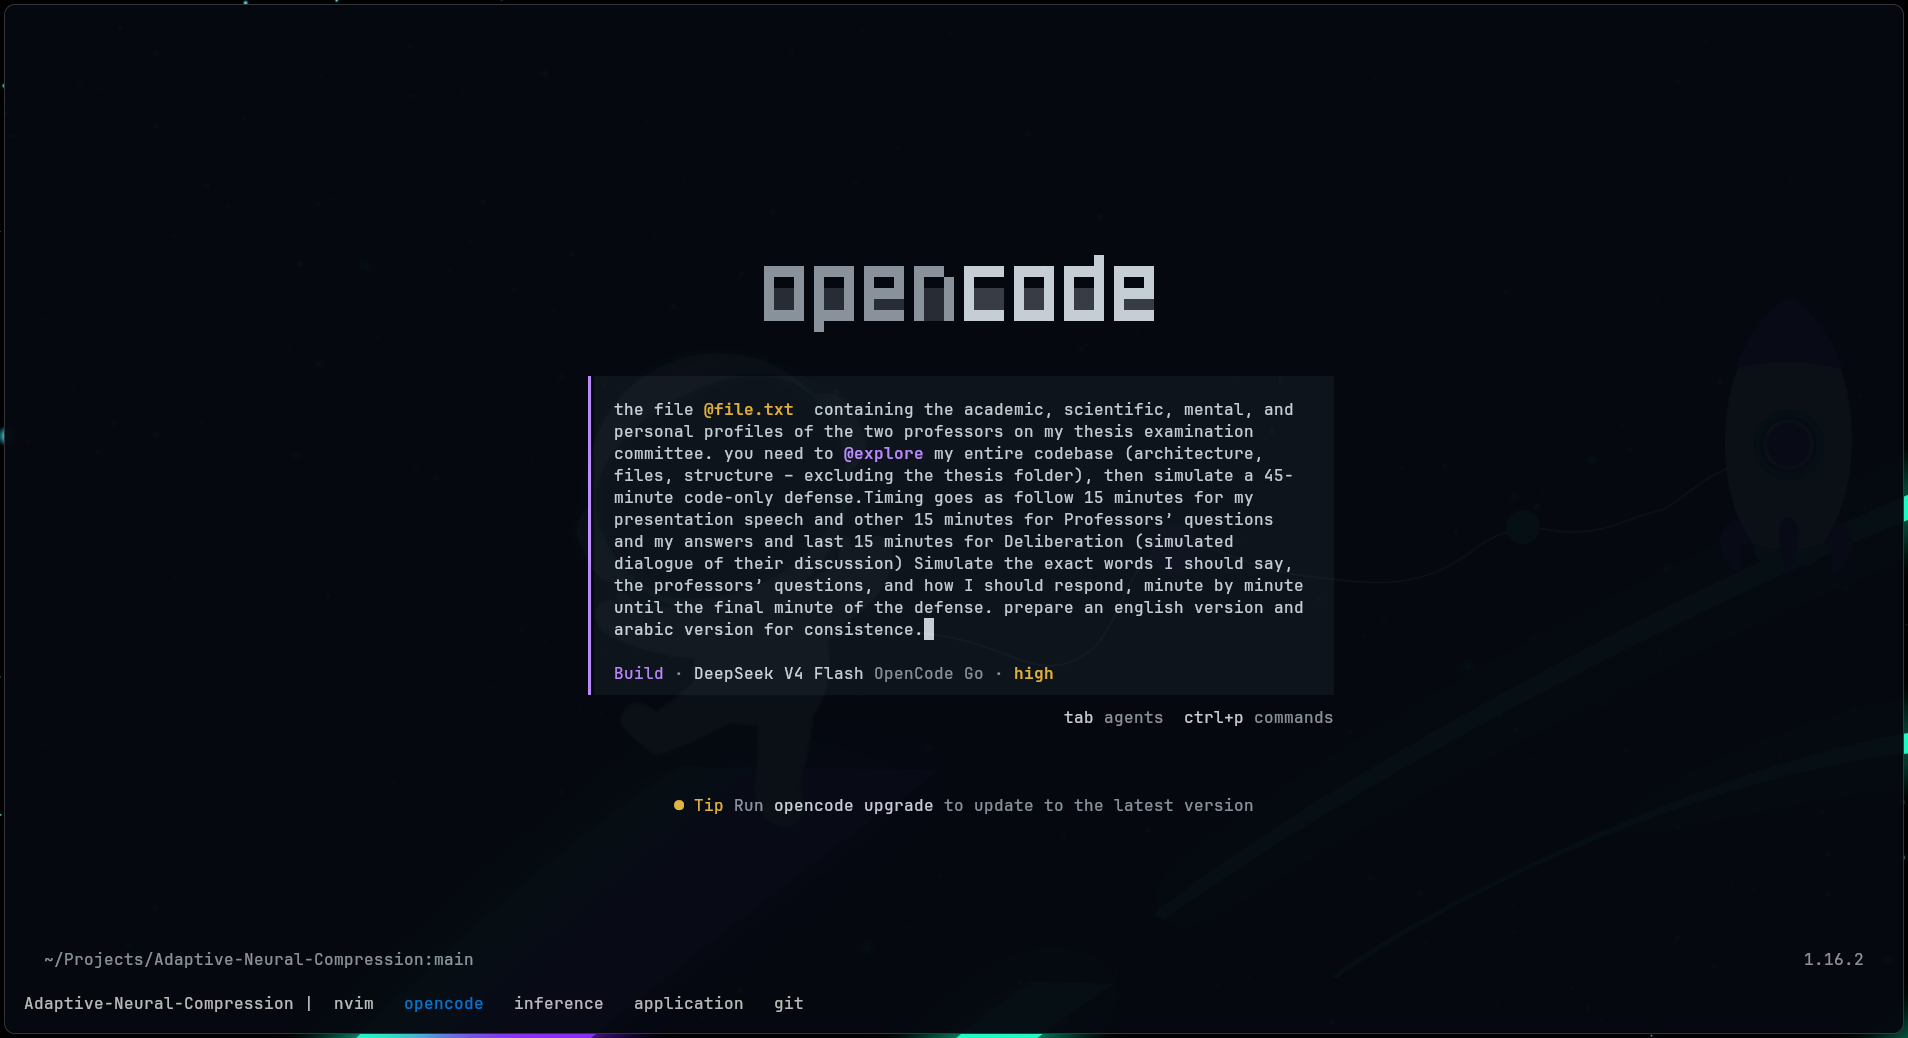Switch to the nvim tmux window
1908x1038 pixels.
tap(354, 1003)
